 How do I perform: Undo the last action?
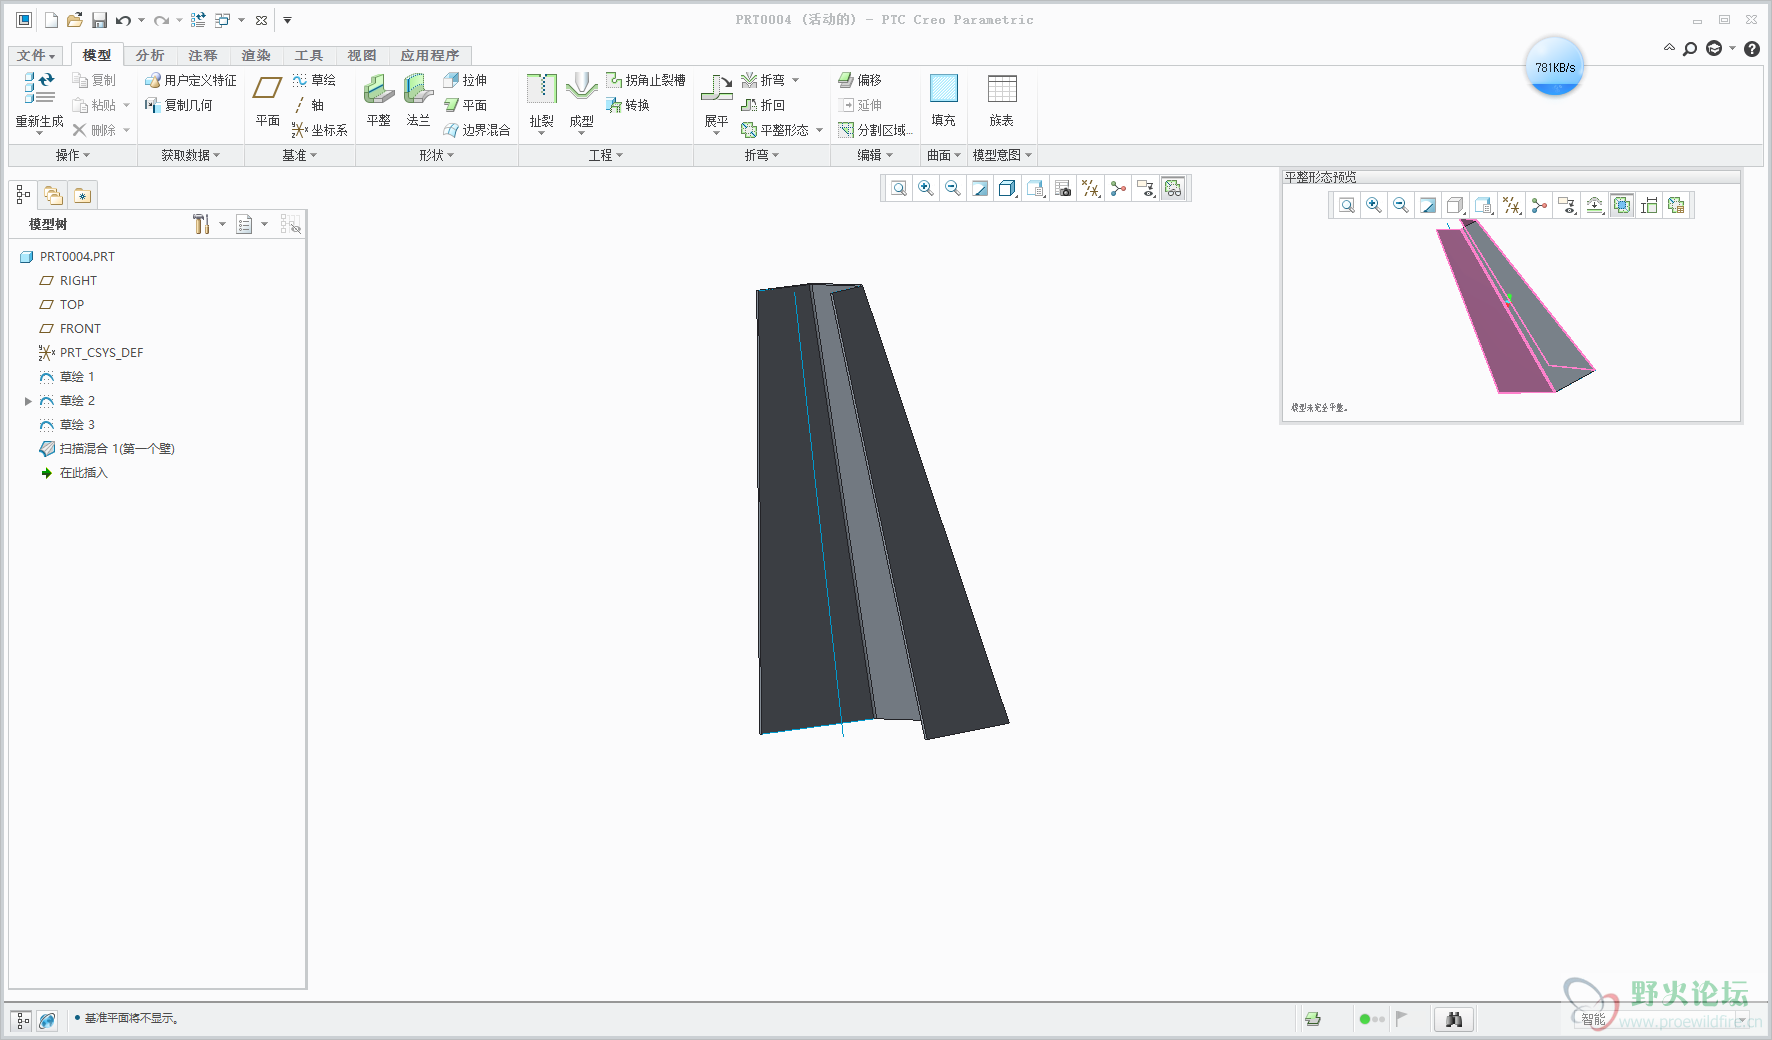(x=123, y=20)
